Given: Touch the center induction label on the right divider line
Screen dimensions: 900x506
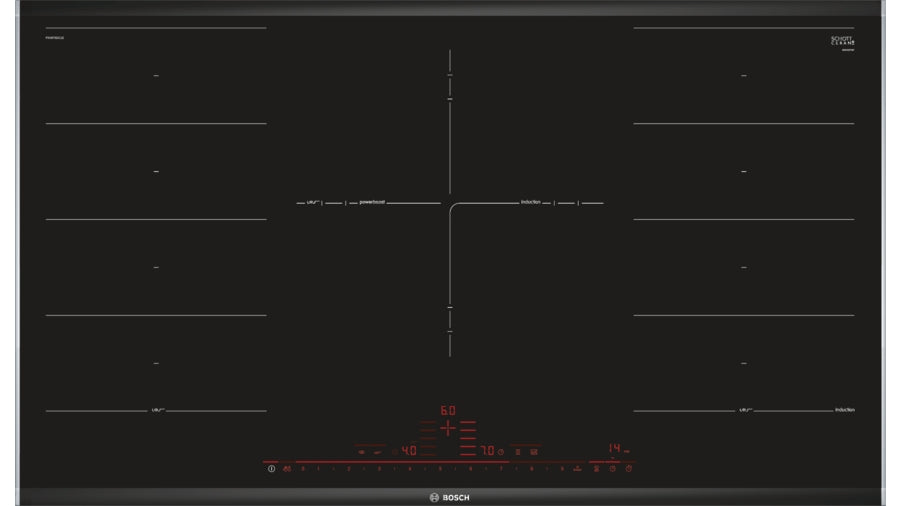Looking at the screenshot, I should 531,202.
